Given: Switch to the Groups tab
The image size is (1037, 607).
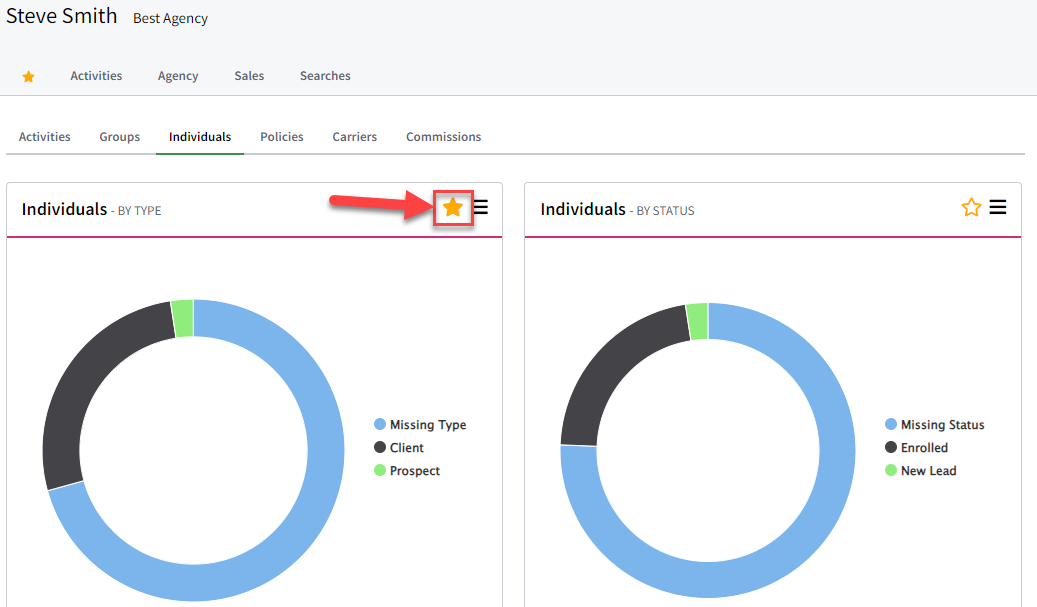Looking at the screenshot, I should click(119, 136).
